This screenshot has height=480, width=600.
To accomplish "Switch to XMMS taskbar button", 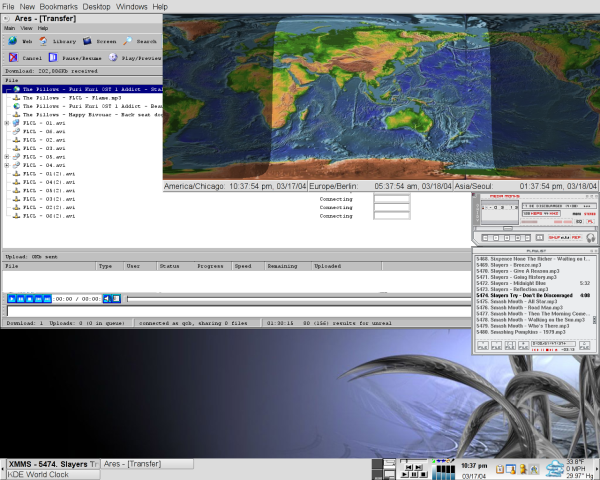I will click(x=52, y=464).
